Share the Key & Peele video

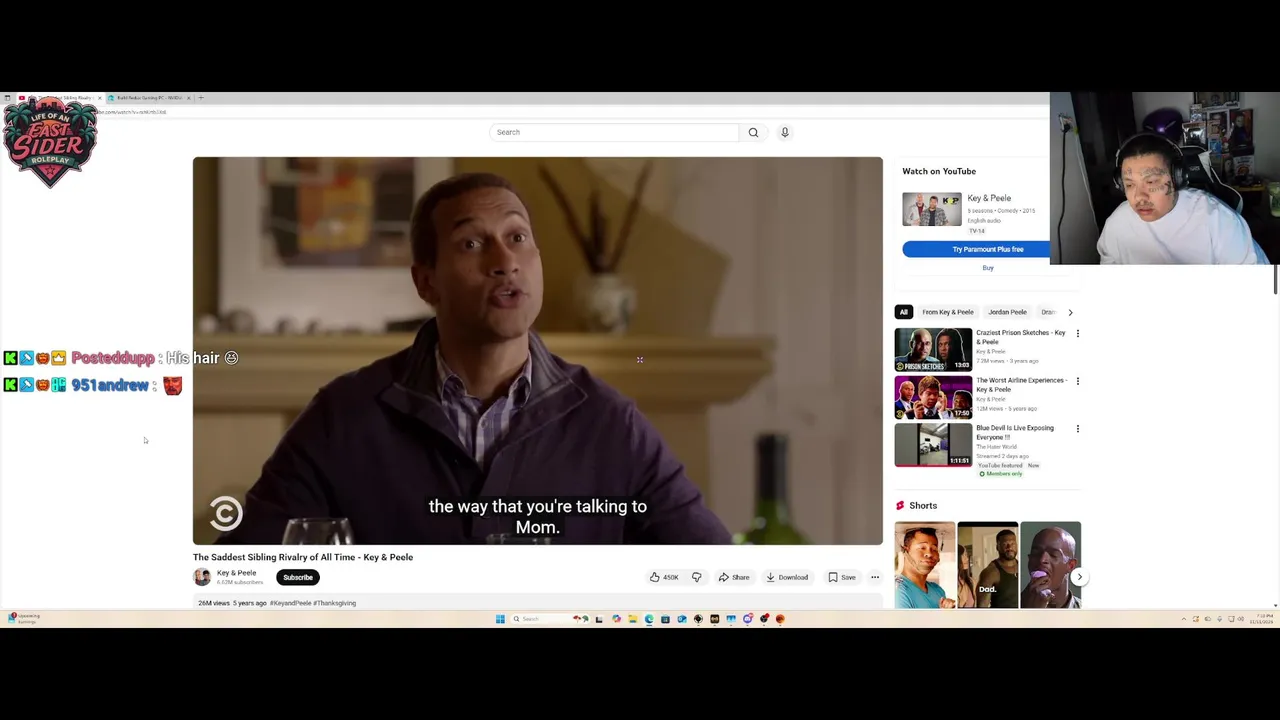point(734,577)
